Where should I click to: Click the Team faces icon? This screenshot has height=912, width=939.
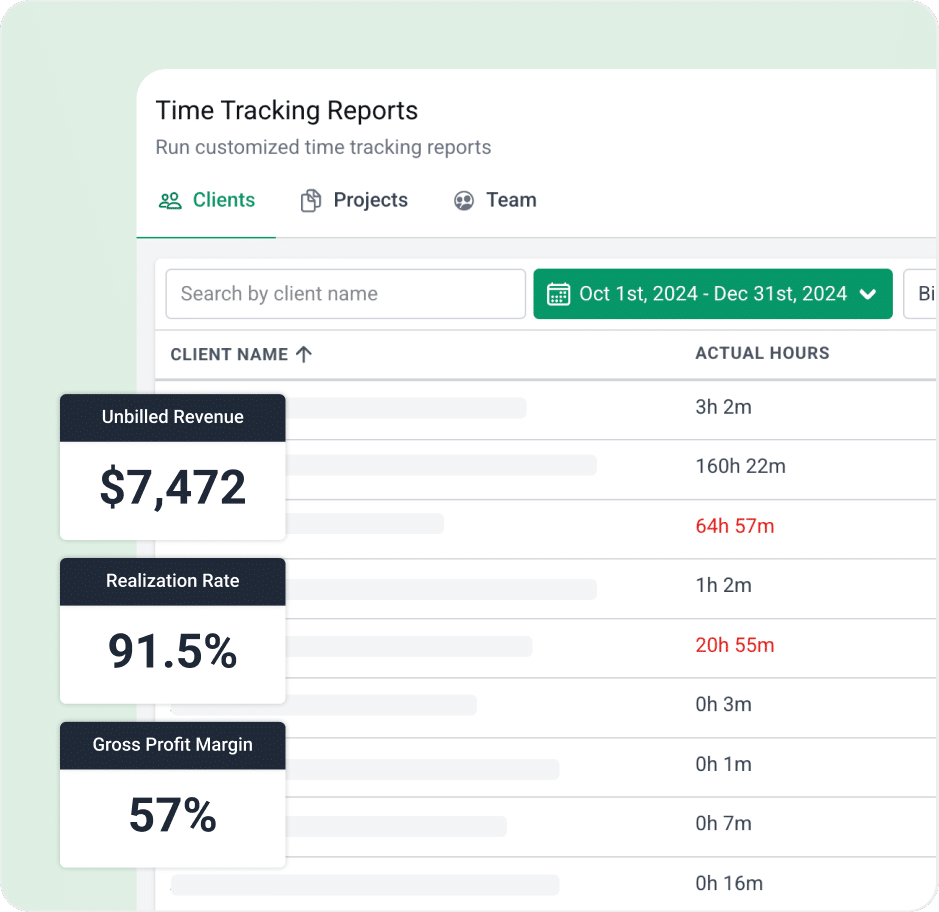pyautogui.click(x=464, y=201)
